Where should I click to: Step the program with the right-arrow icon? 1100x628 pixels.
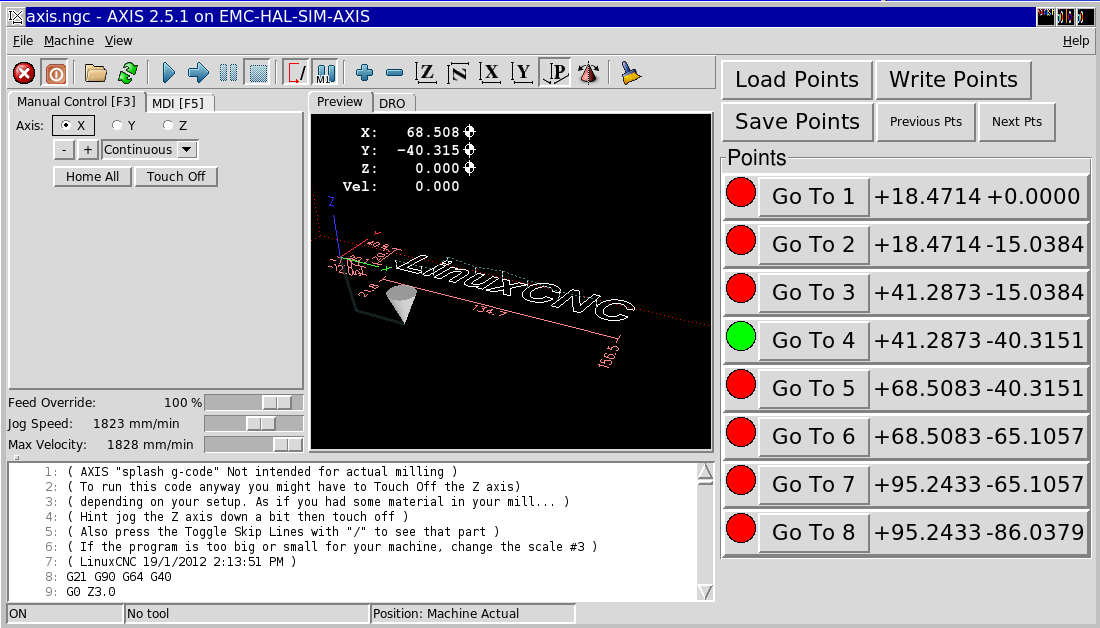pos(199,73)
